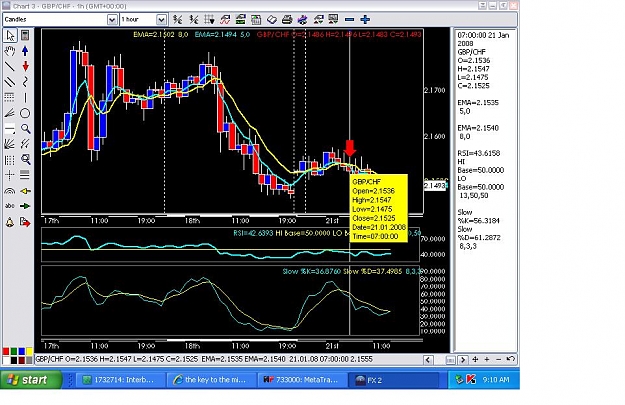The width and height of the screenshot is (625, 405).
Task: Select the wavy curve drawing tool
Action: (x=25, y=82)
